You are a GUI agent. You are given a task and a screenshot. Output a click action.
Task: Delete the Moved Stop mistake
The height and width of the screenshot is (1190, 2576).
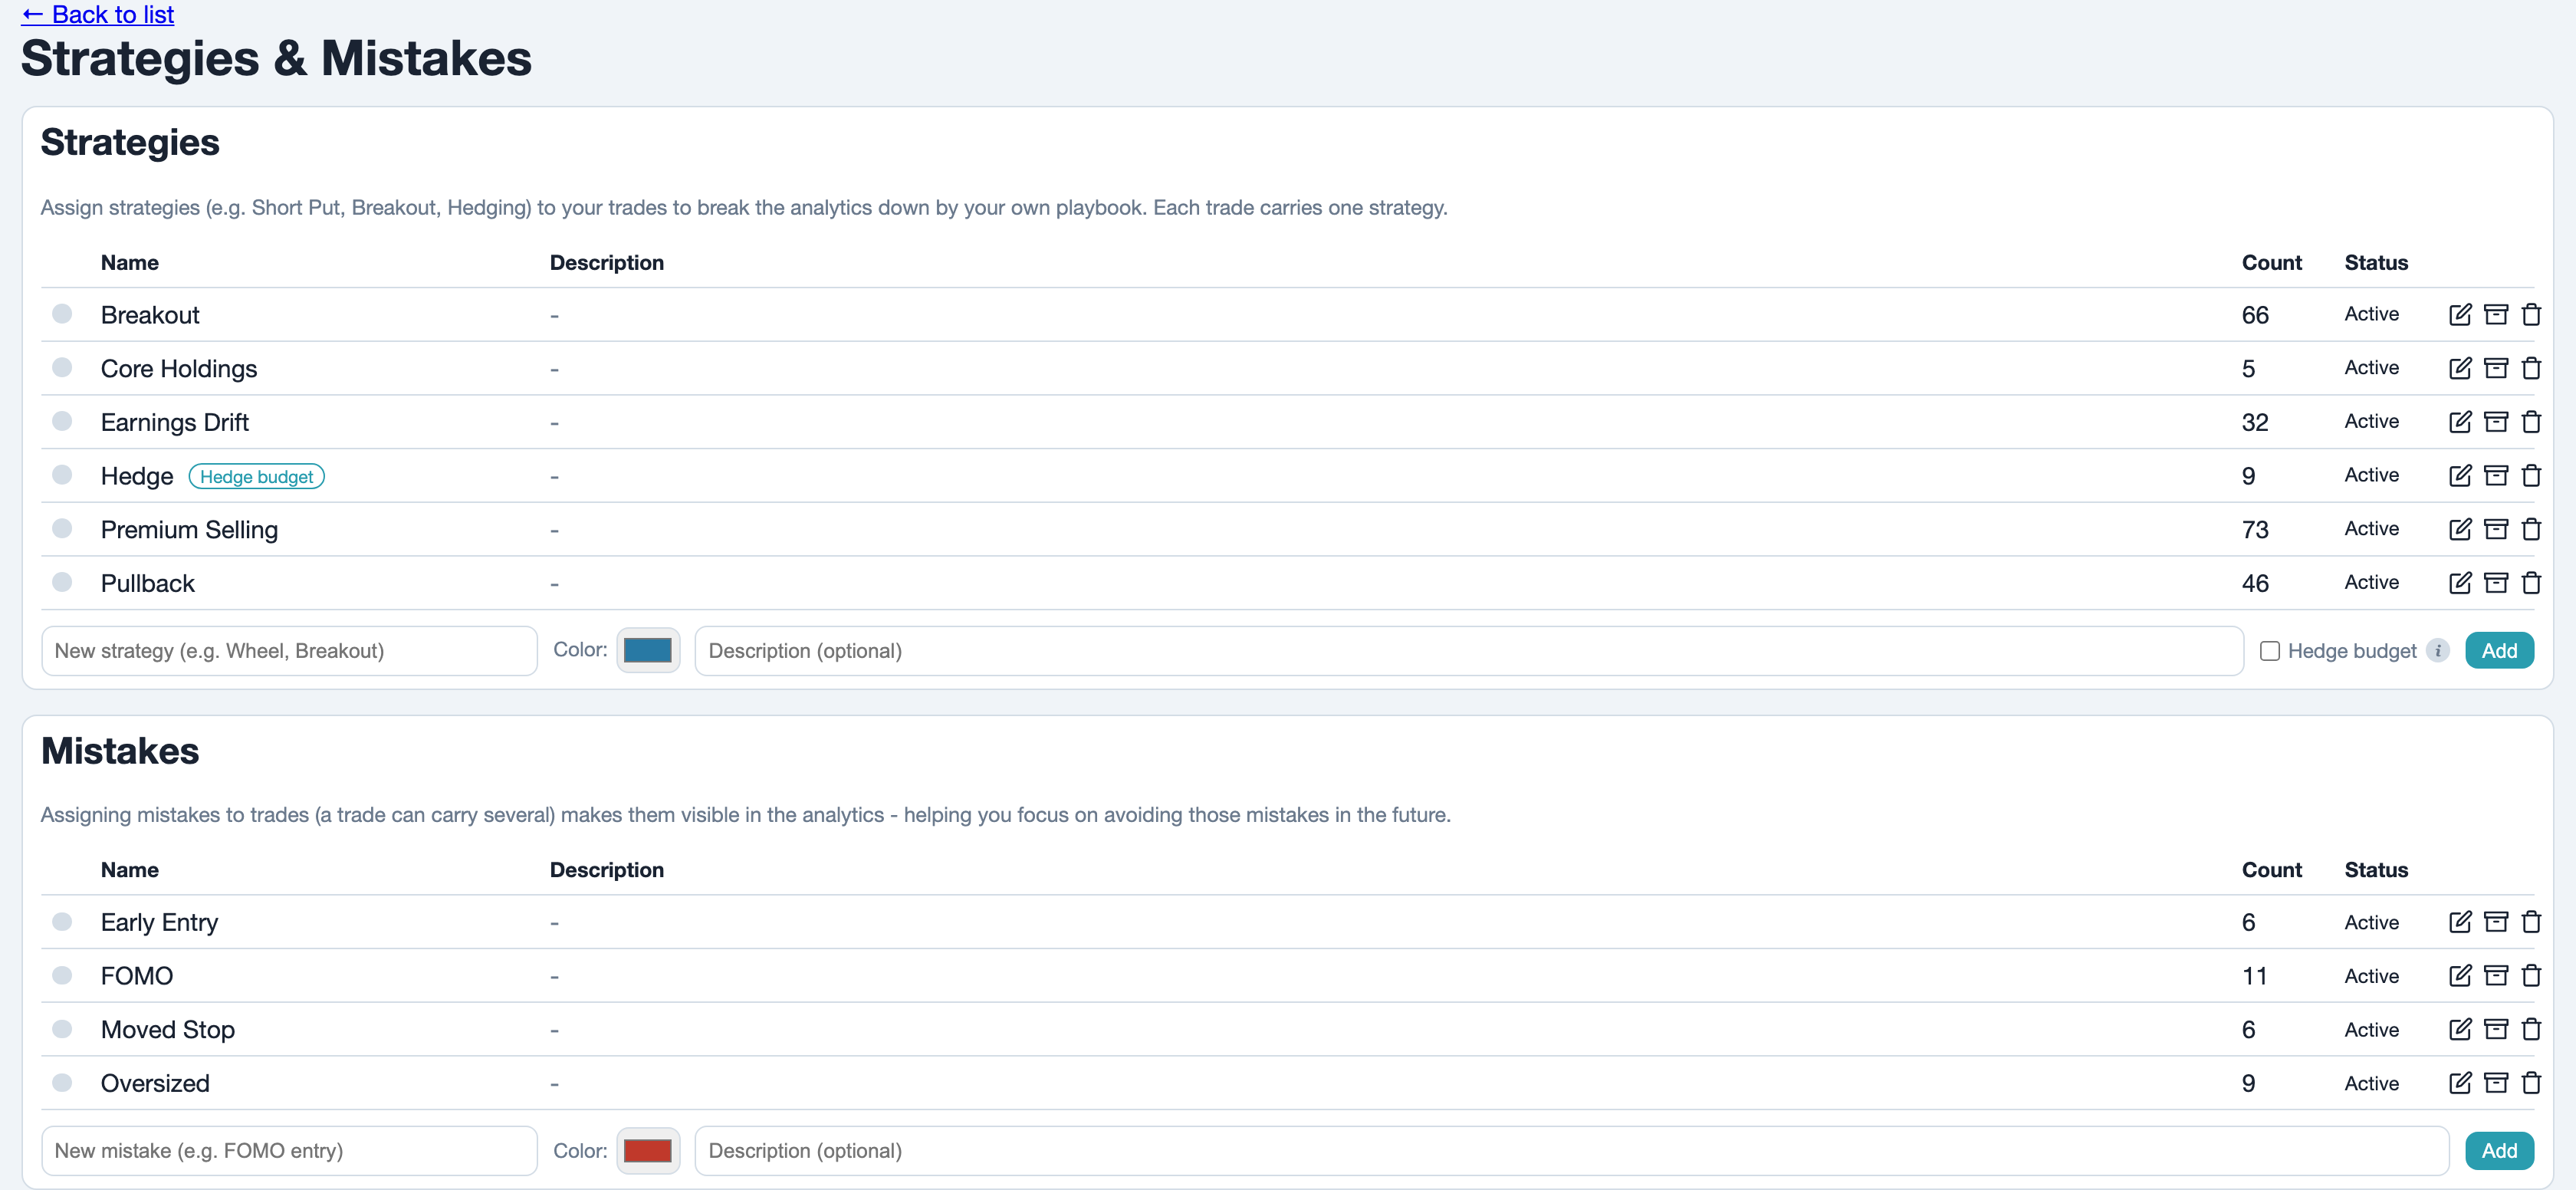pos(2531,1030)
